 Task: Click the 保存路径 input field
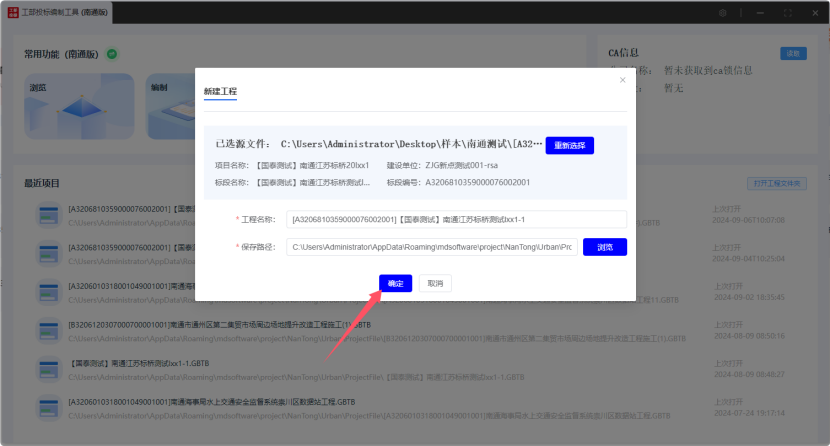[431, 247]
